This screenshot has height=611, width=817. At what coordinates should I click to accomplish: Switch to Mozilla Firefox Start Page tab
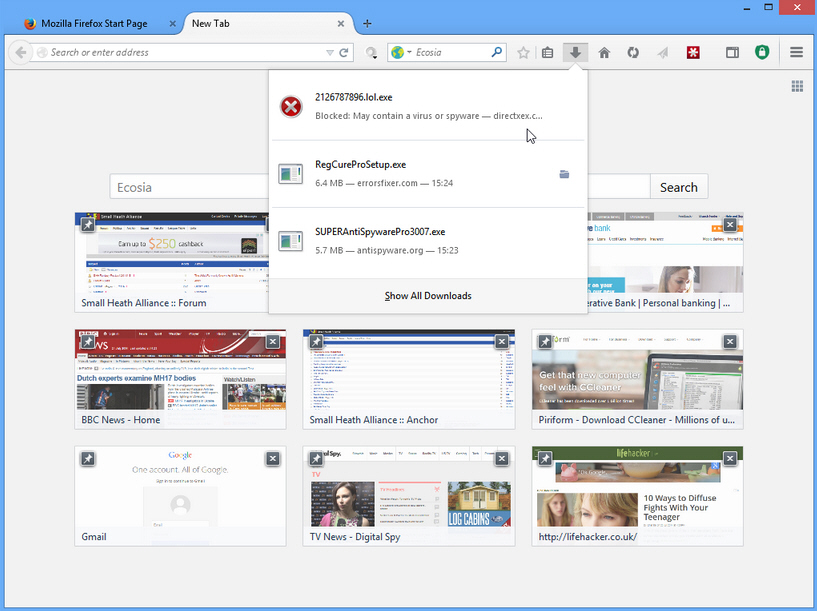pos(94,23)
